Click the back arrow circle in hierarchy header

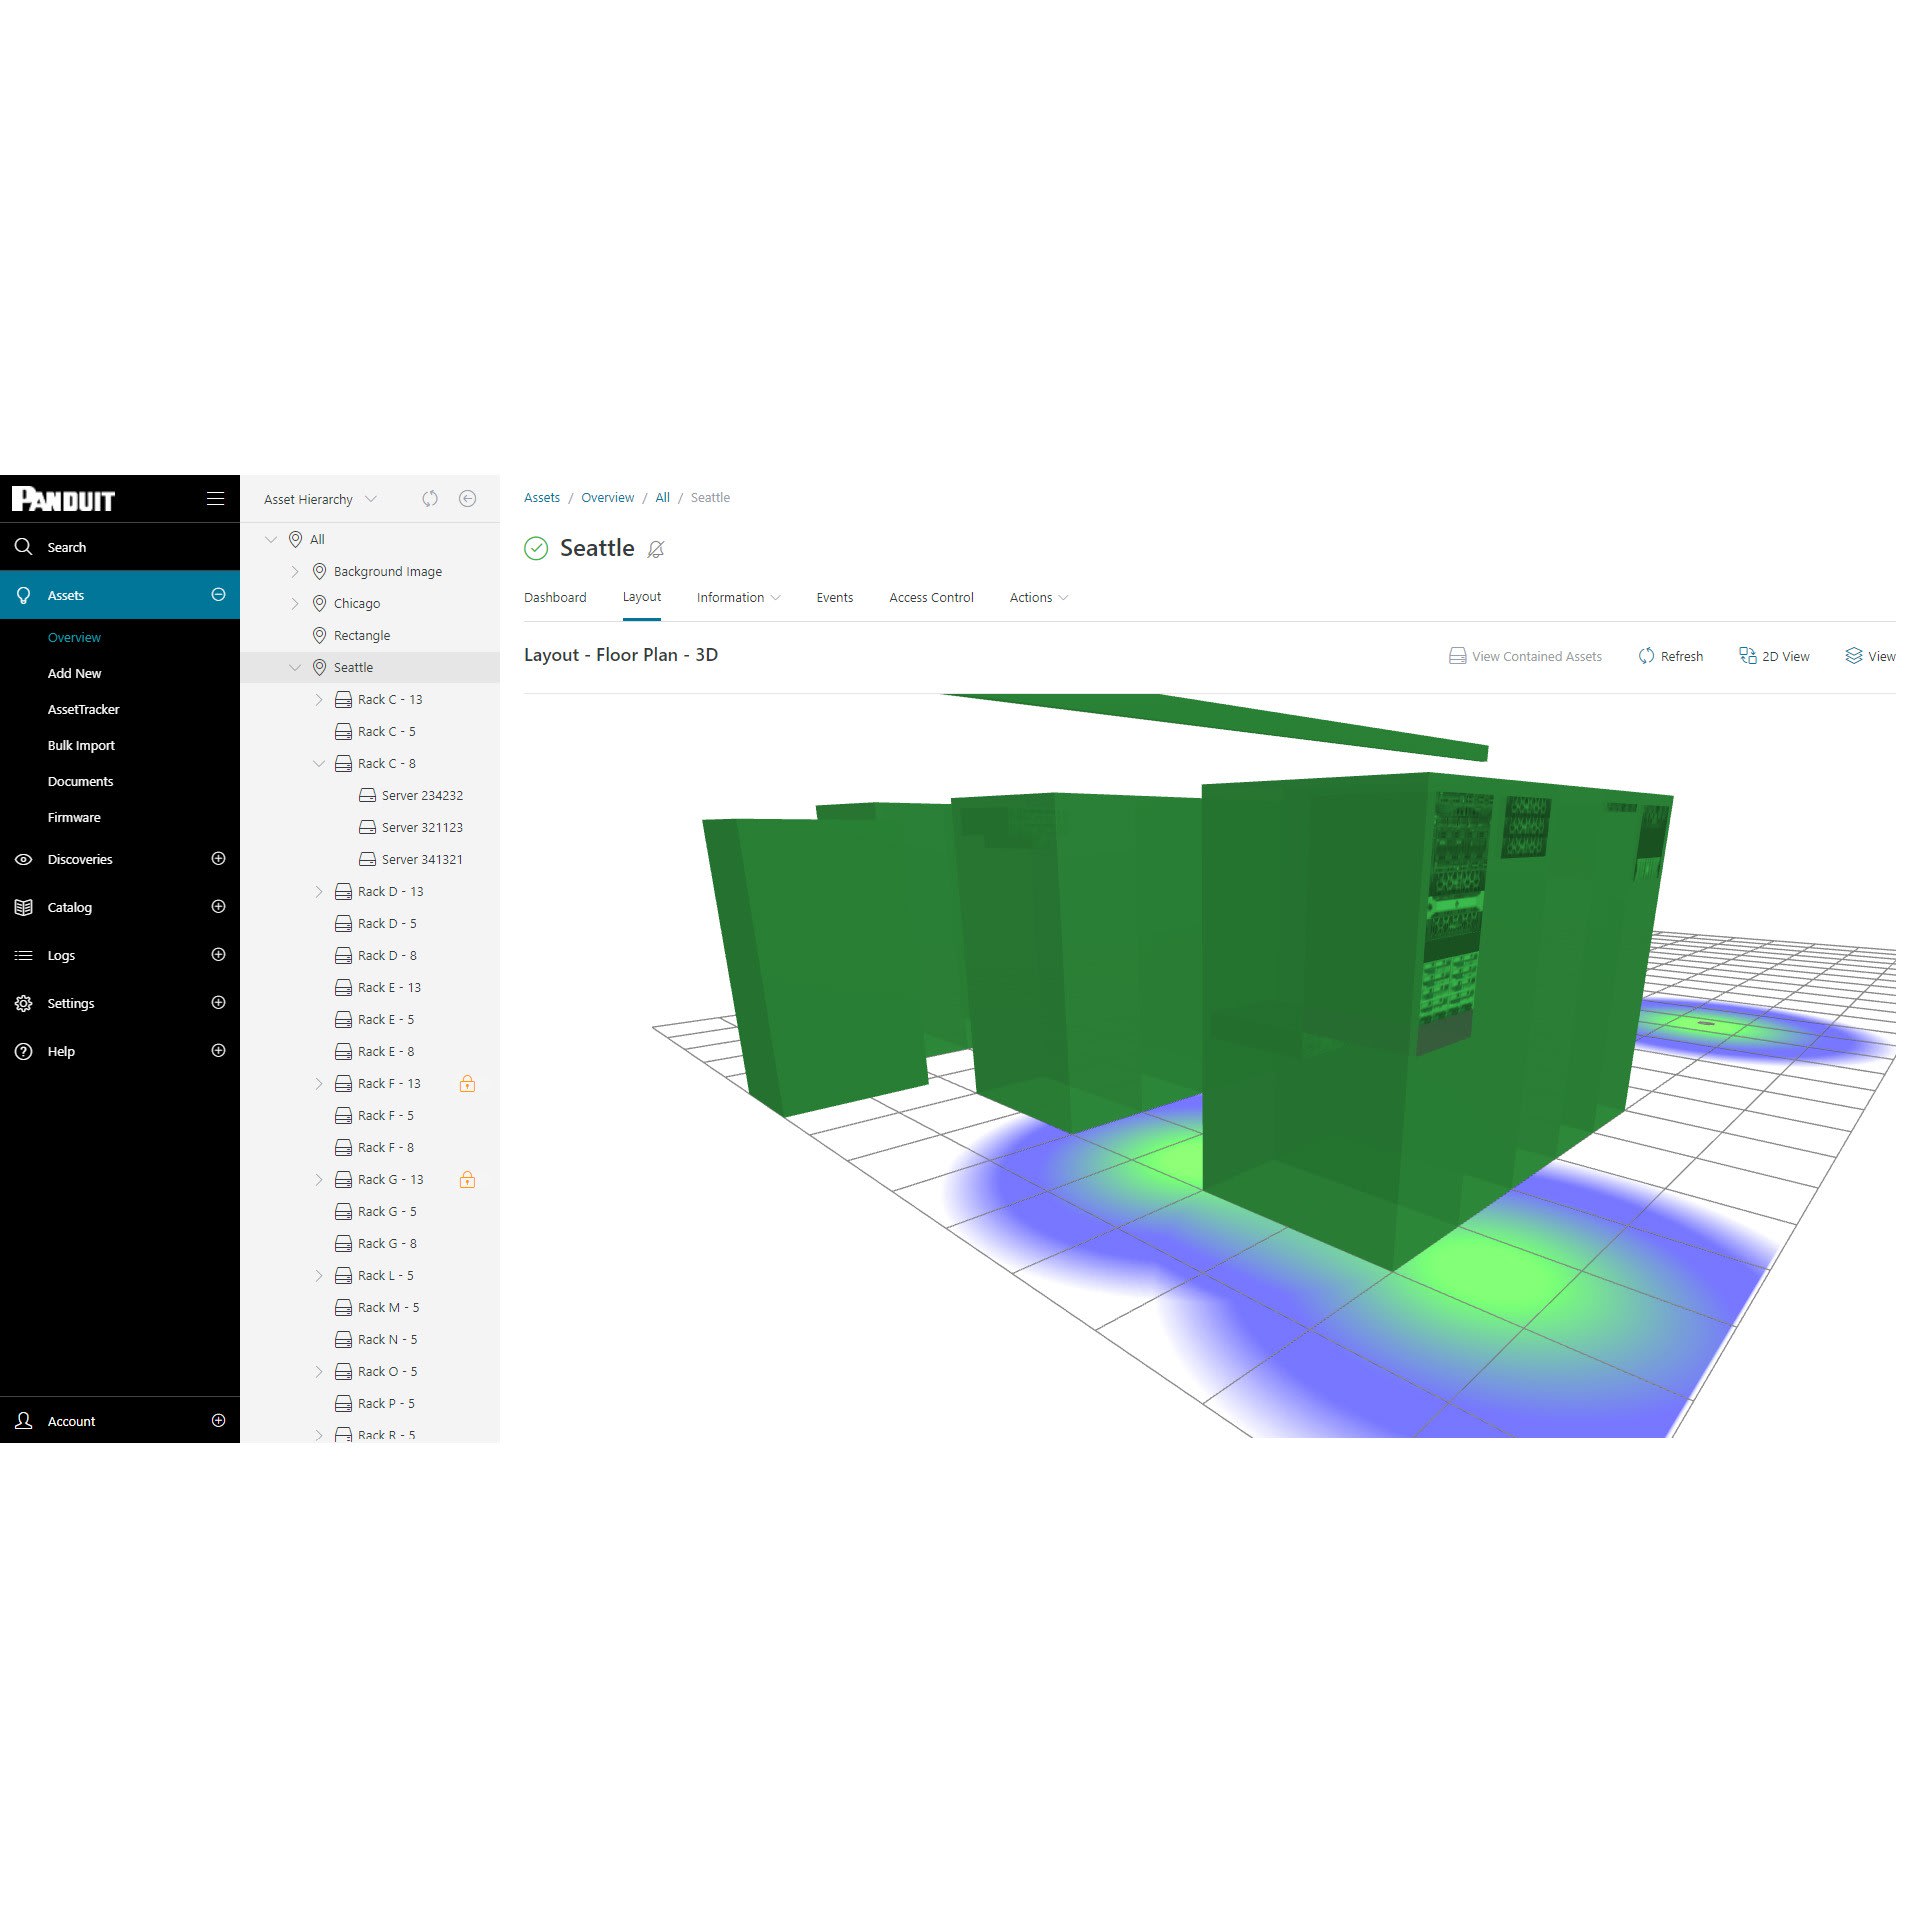[467, 498]
